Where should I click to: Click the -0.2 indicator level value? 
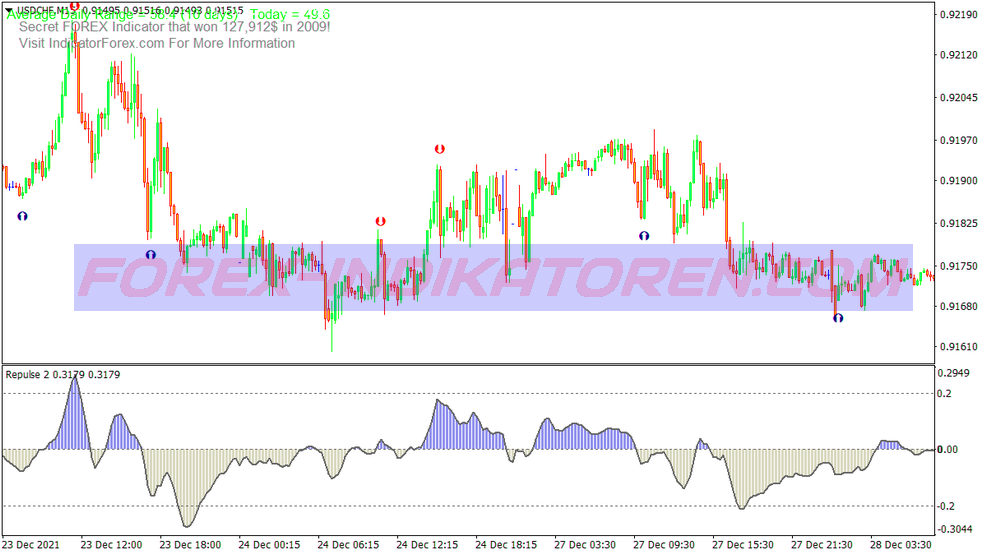(x=946, y=507)
